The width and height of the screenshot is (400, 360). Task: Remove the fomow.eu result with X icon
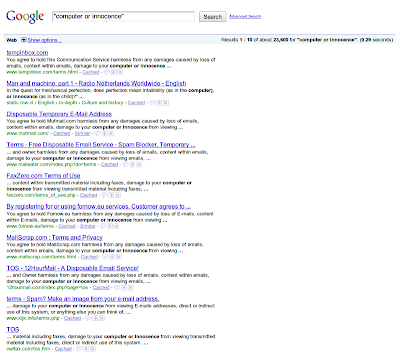pyautogui.click(x=116, y=226)
